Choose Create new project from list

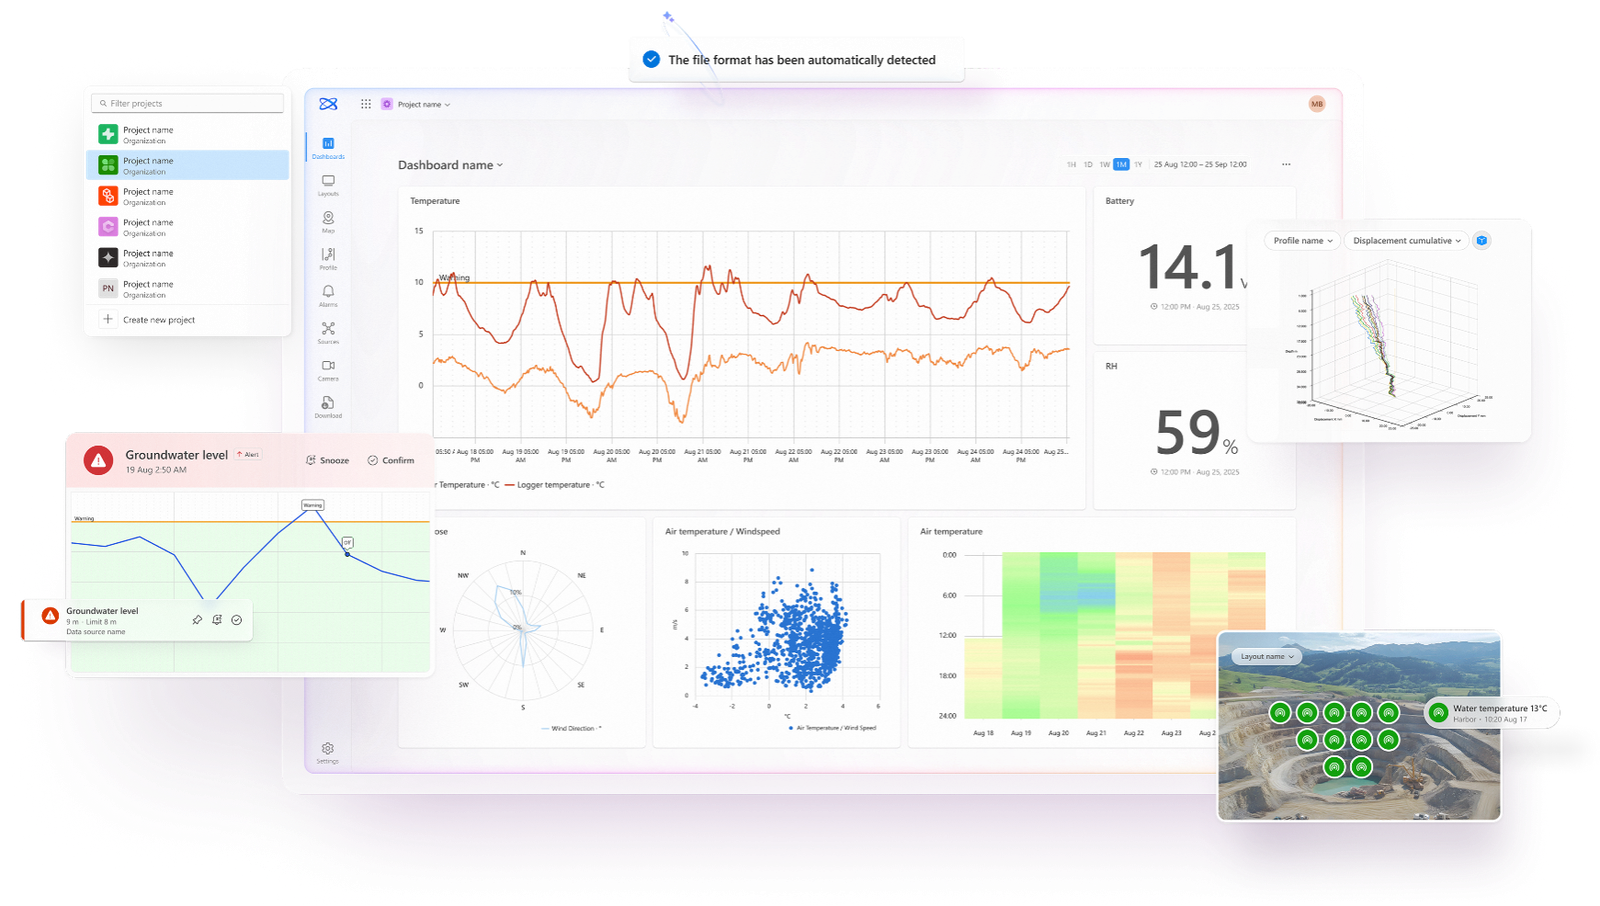click(158, 320)
